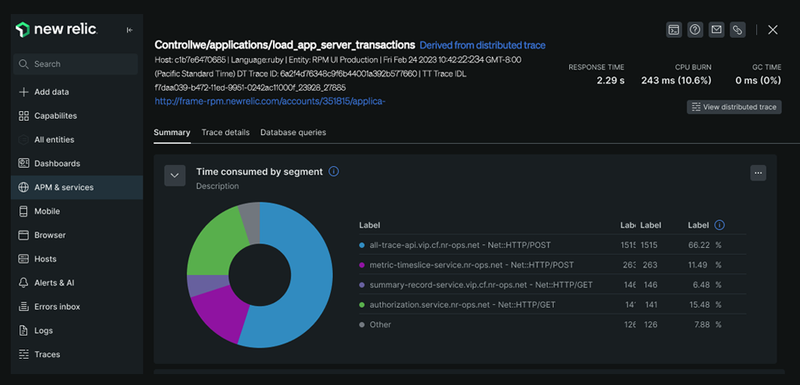Click the Alerts & AI bell icon

pyautogui.click(x=23, y=283)
